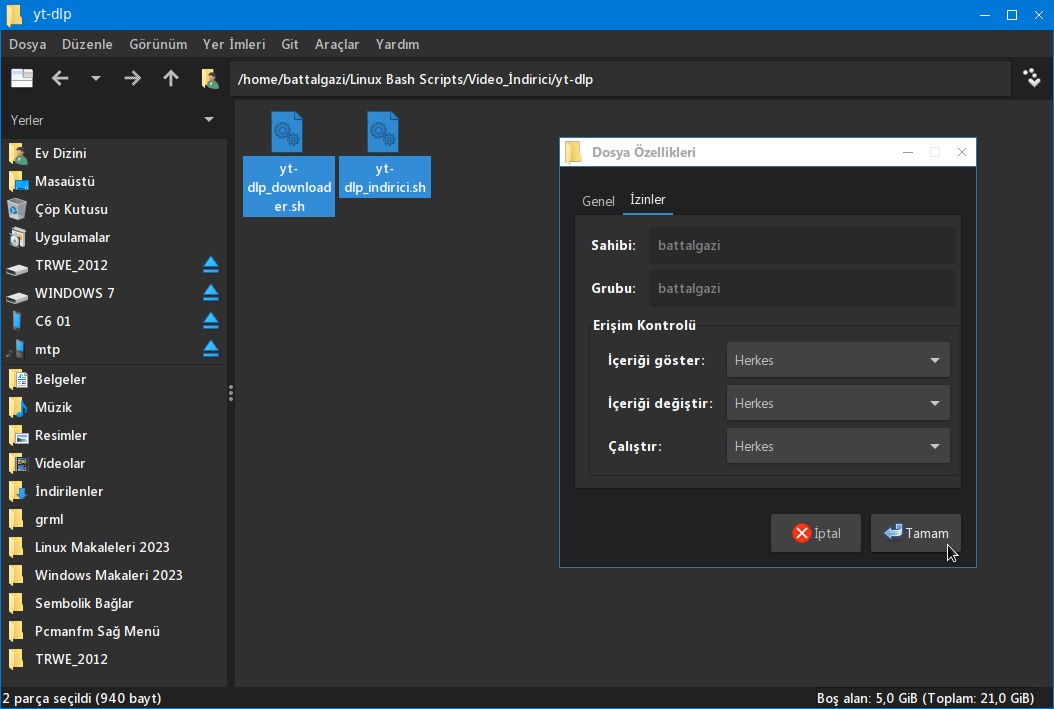Go up to the parent folder
This screenshot has width=1054, height=709.
point(171,79)
